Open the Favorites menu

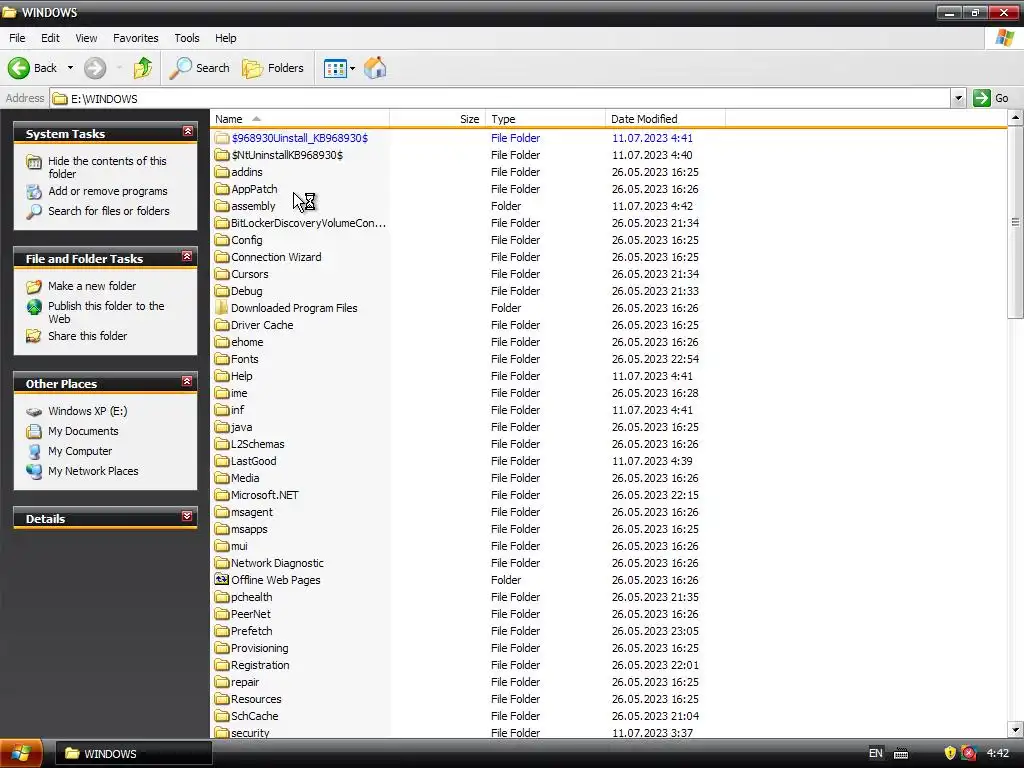click(136, 38)
